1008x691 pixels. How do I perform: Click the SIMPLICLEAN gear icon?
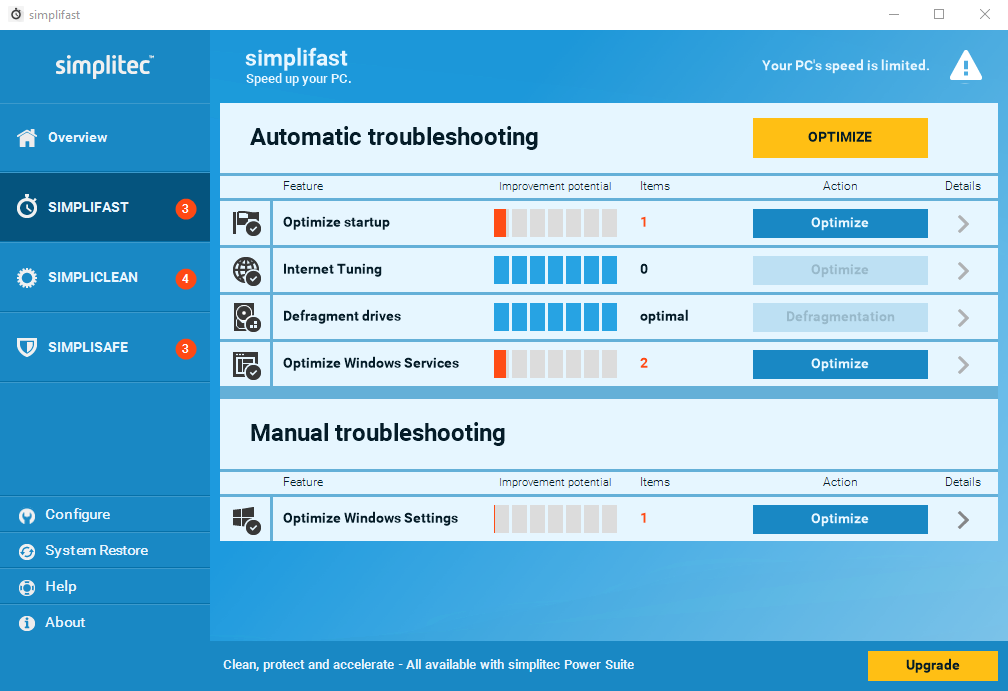(27, 278)
